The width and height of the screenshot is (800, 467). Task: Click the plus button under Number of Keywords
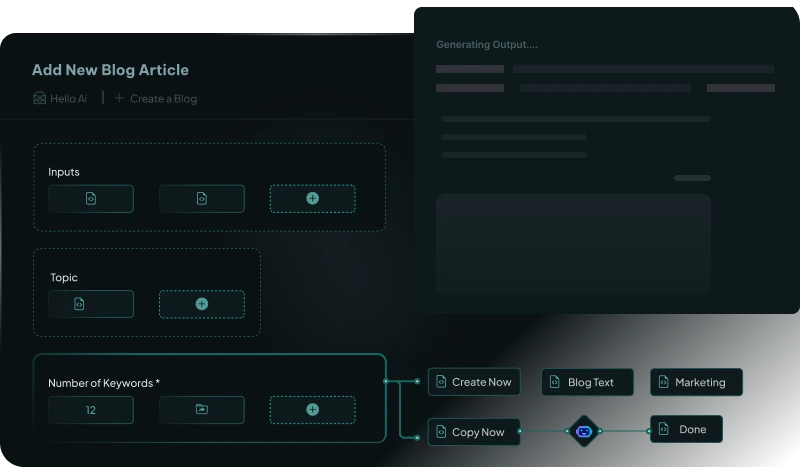tap(312, 409)
